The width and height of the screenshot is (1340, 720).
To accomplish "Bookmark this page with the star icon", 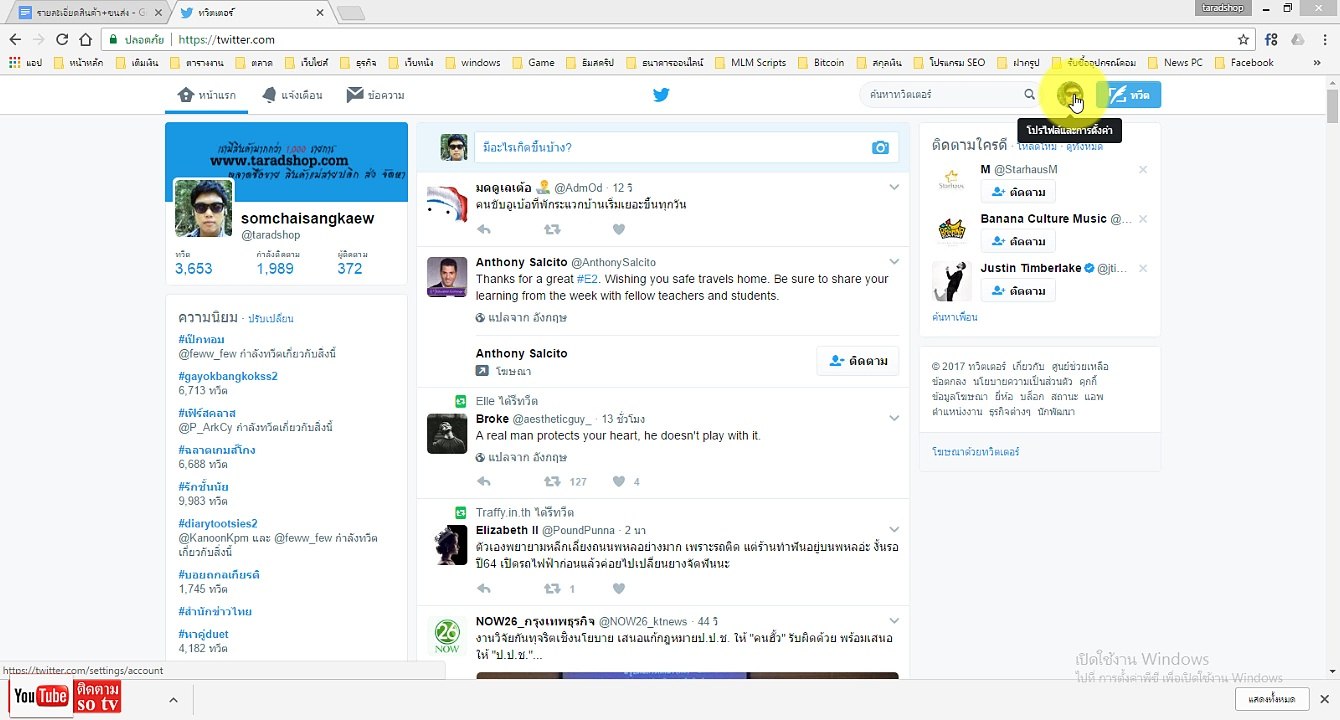I will pos(1243,40).
